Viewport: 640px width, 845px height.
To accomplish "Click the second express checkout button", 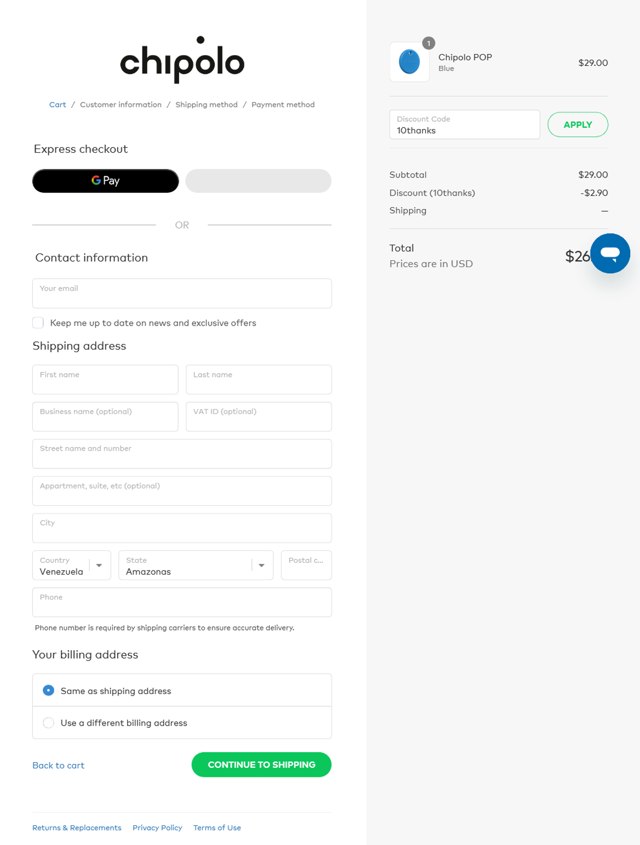I will (258, 181).
